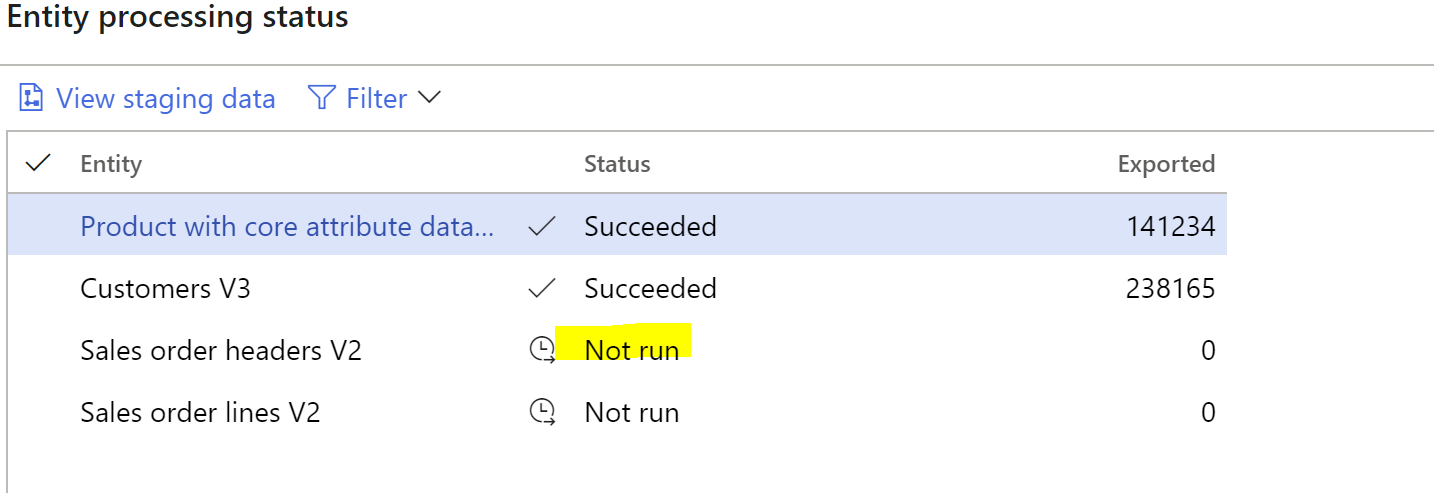Click the View staging data document icon

31,98
